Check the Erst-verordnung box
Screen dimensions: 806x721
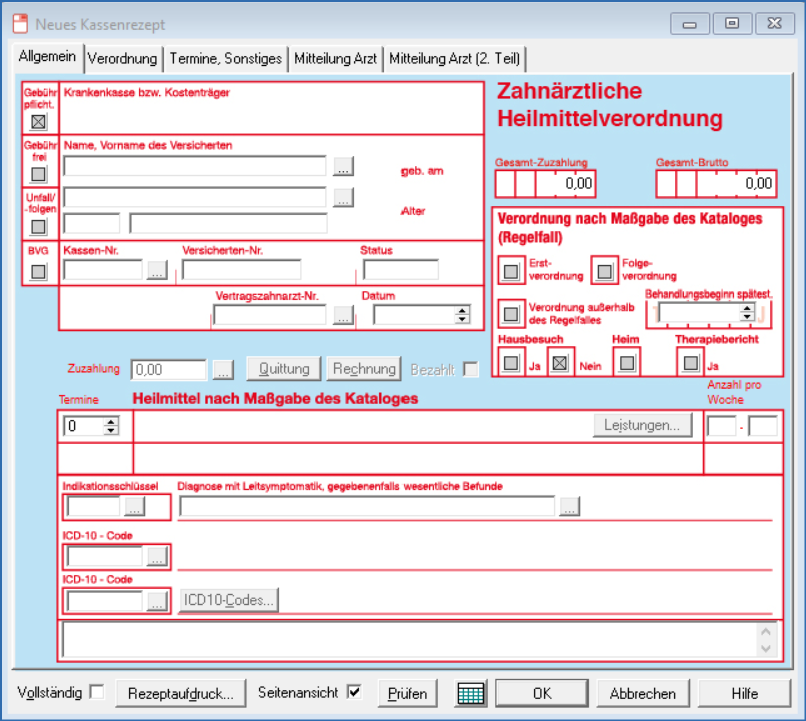pyautogui.click(x=511, y=270)
